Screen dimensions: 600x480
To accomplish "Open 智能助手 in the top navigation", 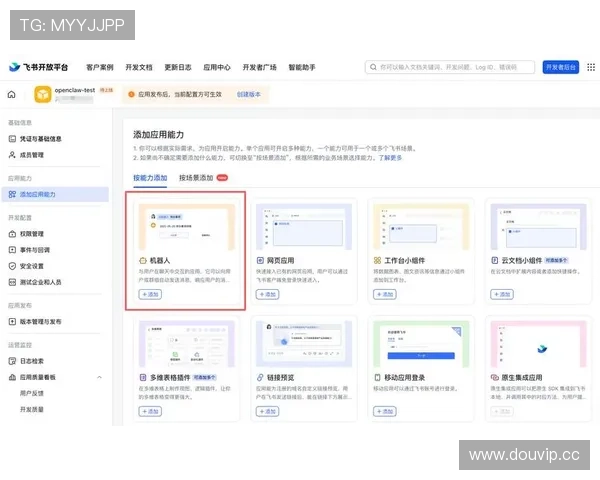I will (x=302, y=67).
